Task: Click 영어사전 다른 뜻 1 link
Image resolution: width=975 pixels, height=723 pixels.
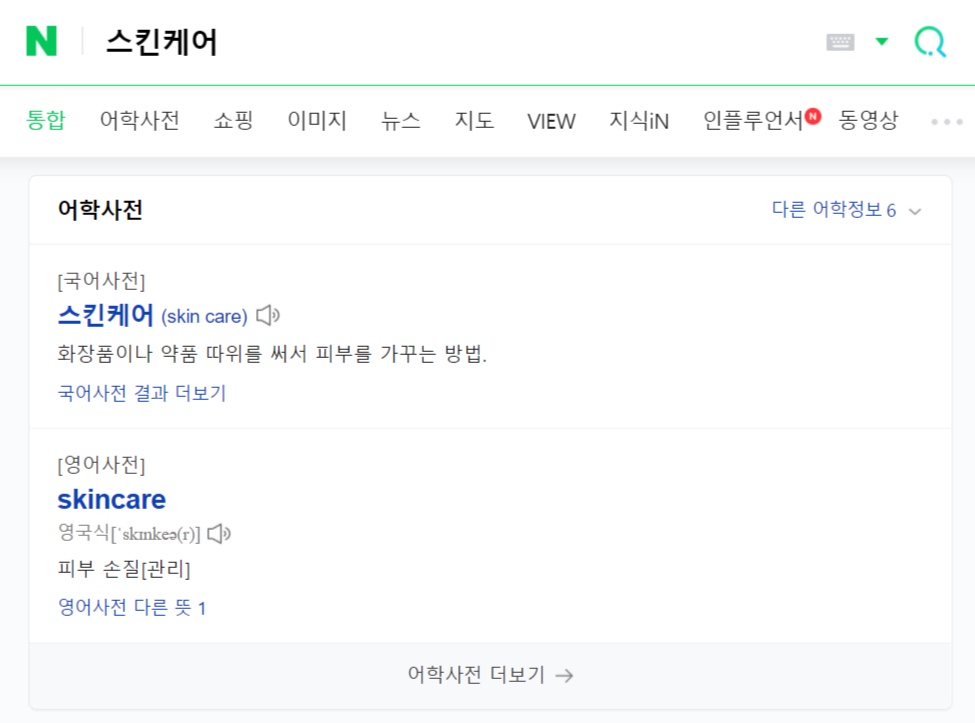Action: click(132, 607)
